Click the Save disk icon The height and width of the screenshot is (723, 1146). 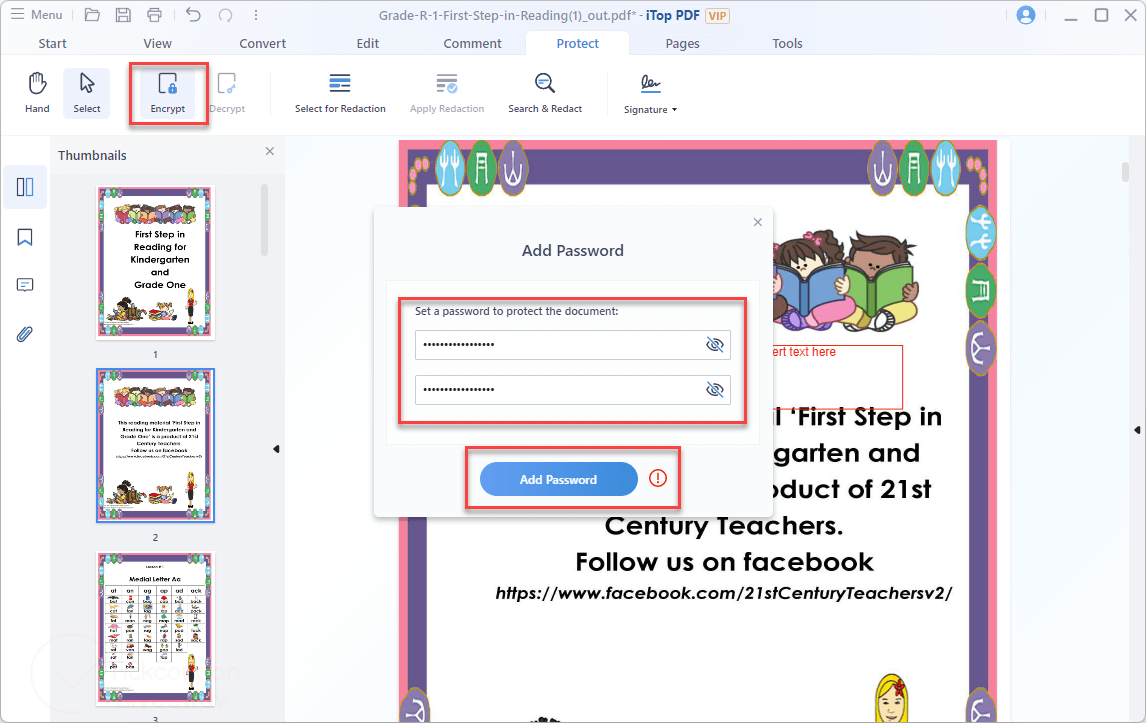tap(124, 15)
